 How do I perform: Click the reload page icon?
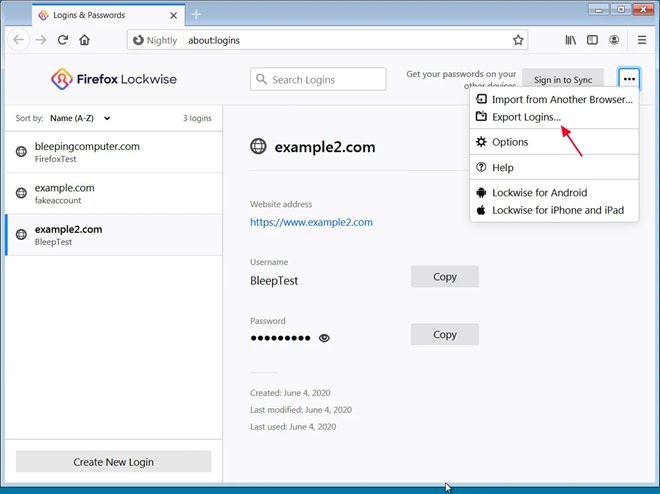coord(63,40)
